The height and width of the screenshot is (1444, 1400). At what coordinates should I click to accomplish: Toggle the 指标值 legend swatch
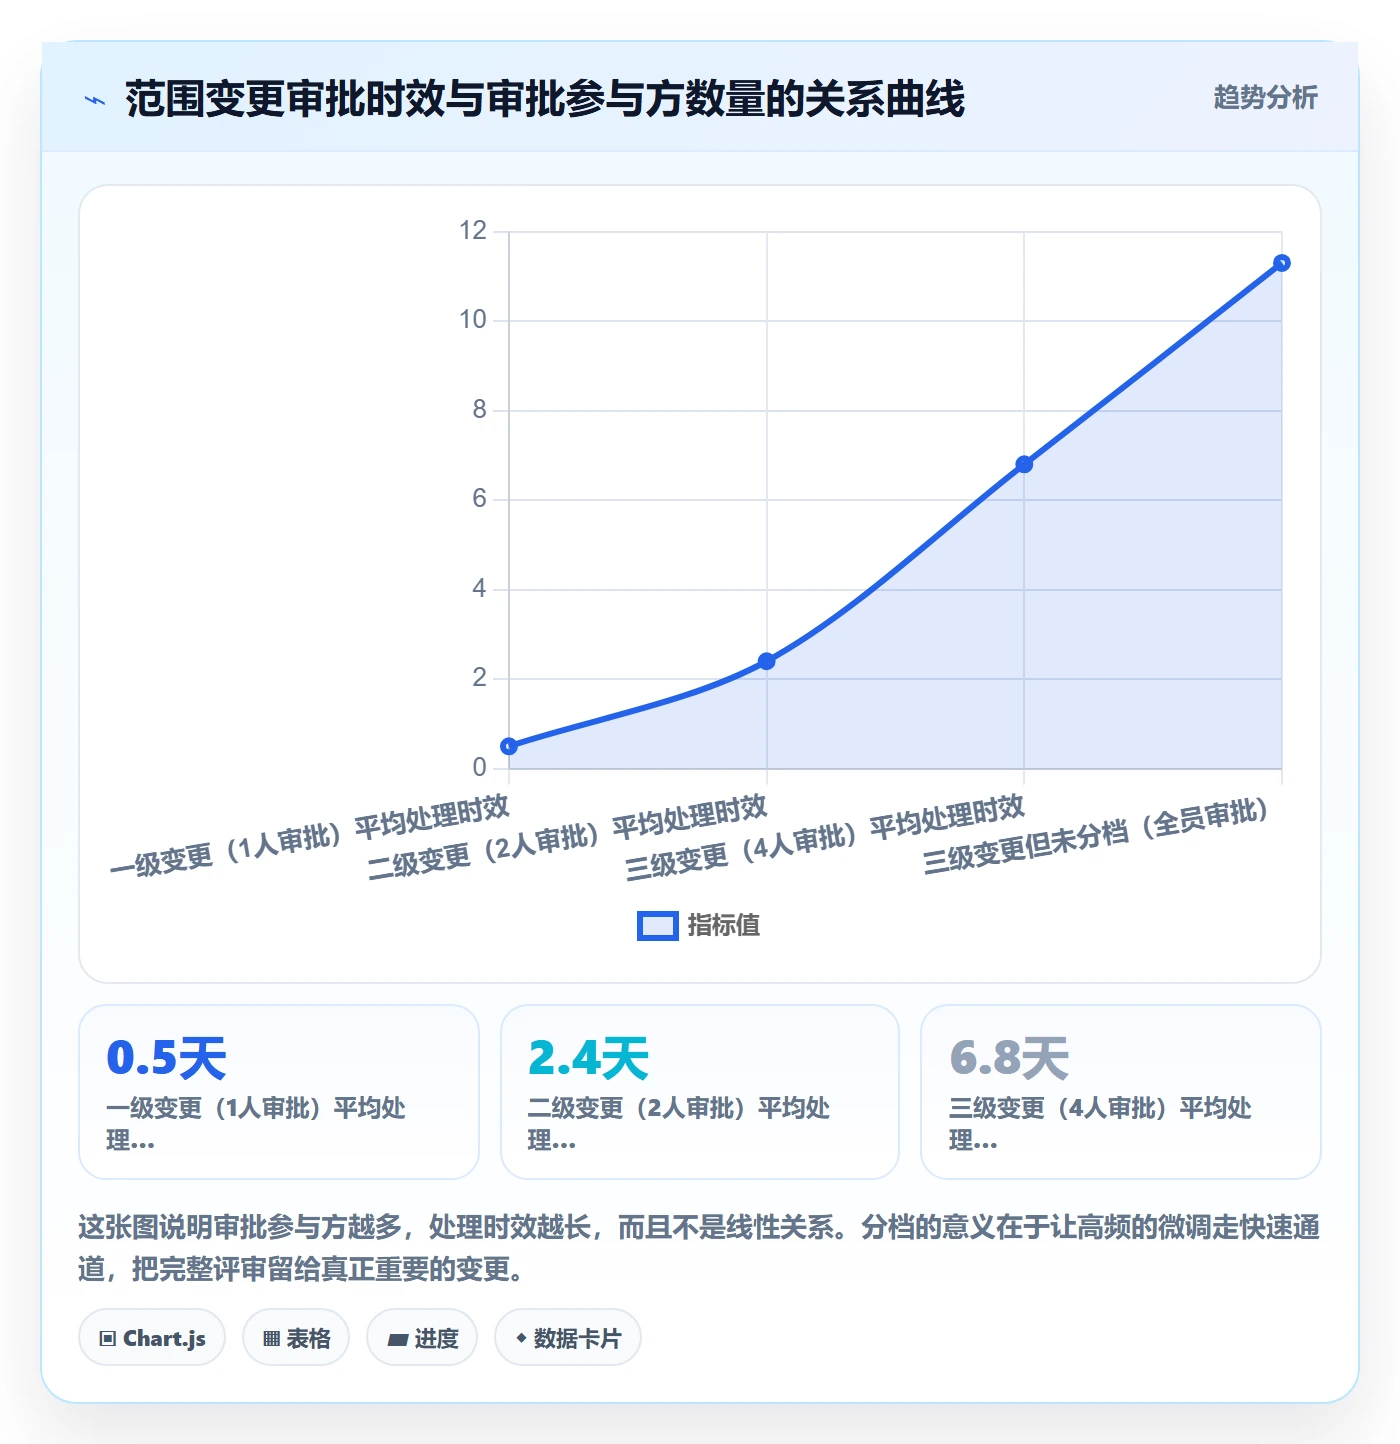tap(658, 926)
